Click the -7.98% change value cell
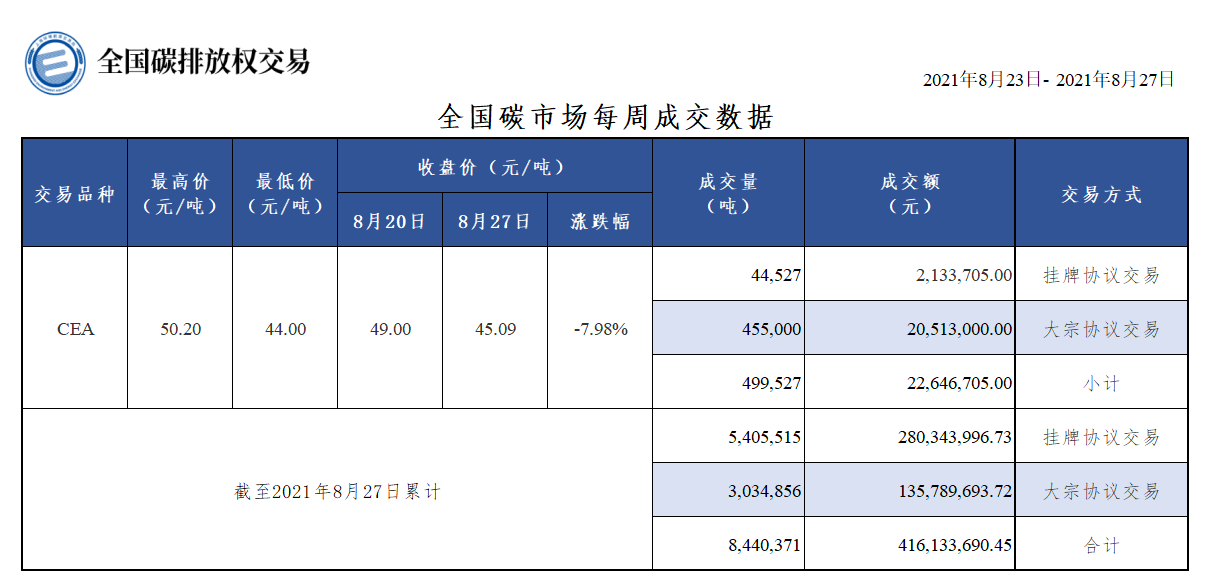1215x588 pixels. 600,329
